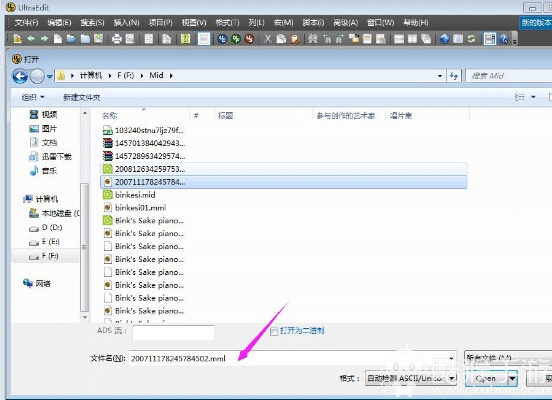Click the binoculars find icon
The image size is (552, 400).
click(313, 38)
